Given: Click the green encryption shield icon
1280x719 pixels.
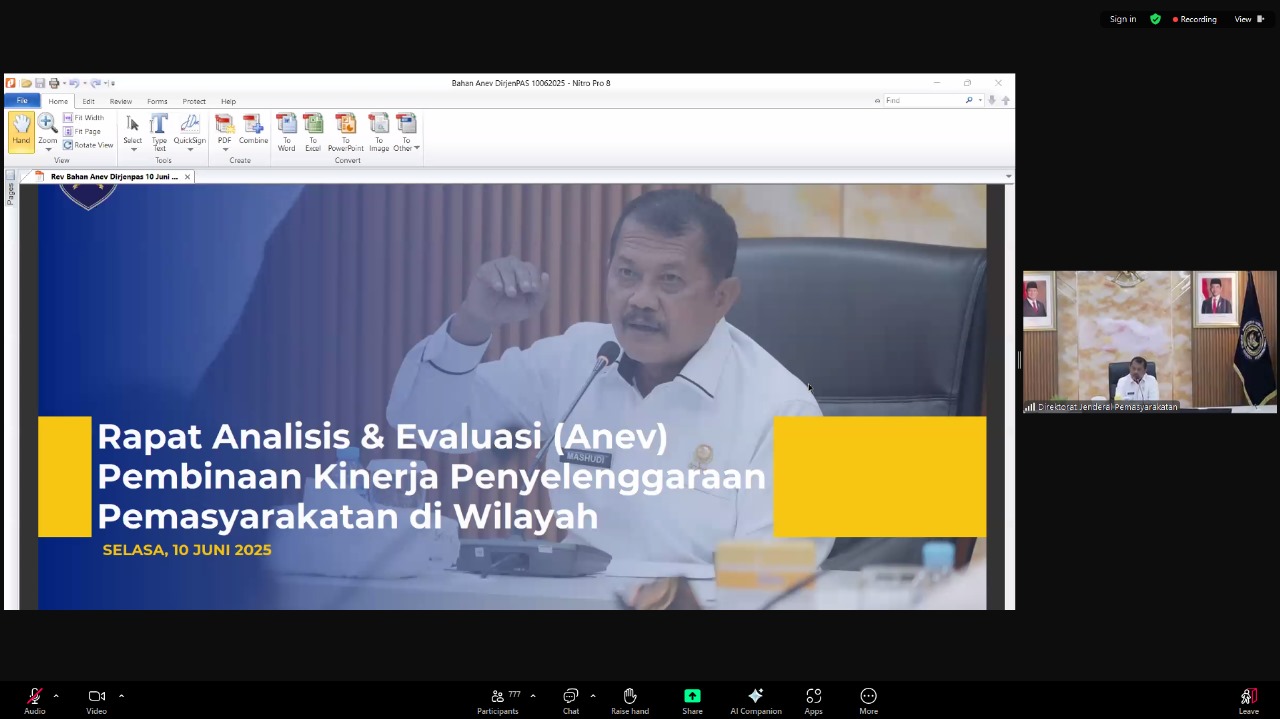Looking at the screenshot, I should (1155, 19).
